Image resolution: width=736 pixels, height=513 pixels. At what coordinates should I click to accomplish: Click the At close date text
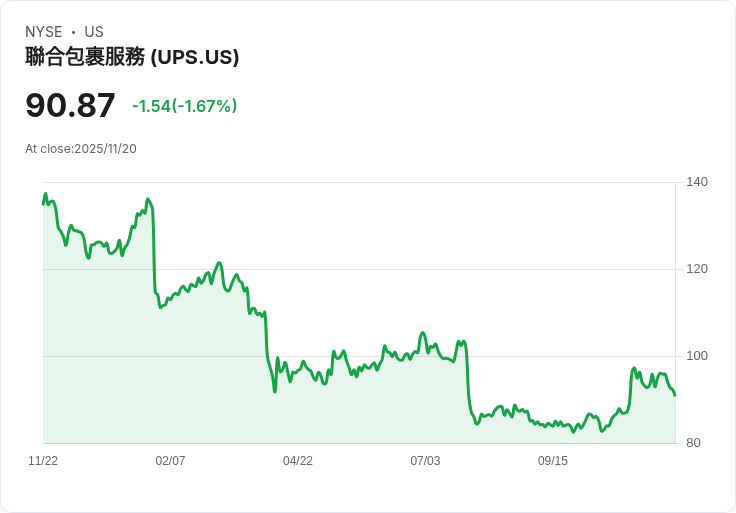pos(81,149)
